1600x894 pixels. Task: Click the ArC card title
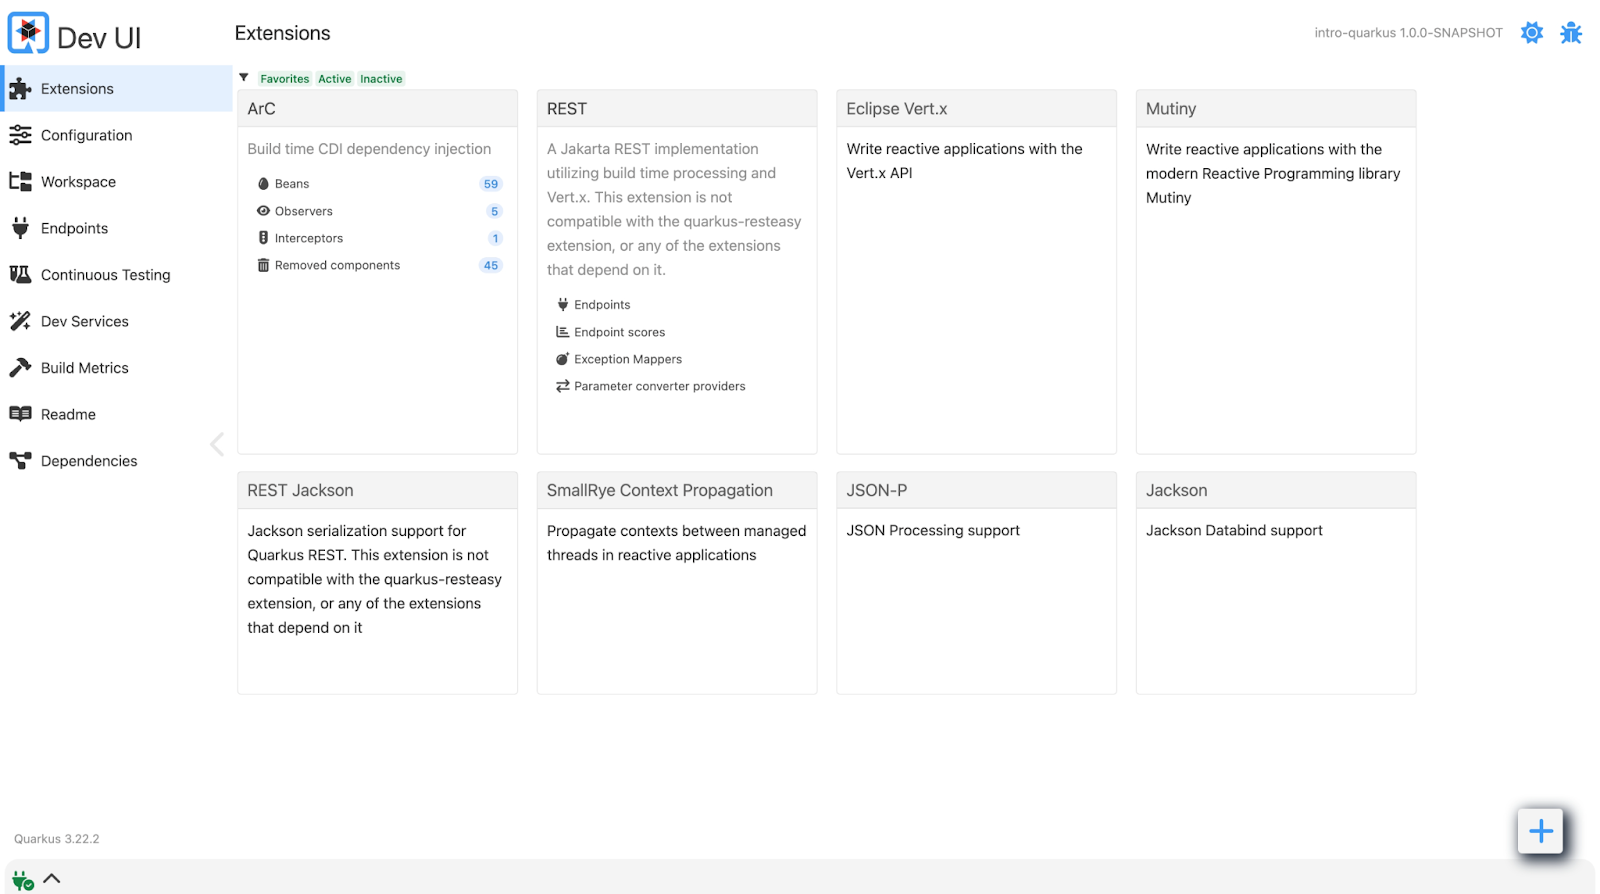coord(262,109)
